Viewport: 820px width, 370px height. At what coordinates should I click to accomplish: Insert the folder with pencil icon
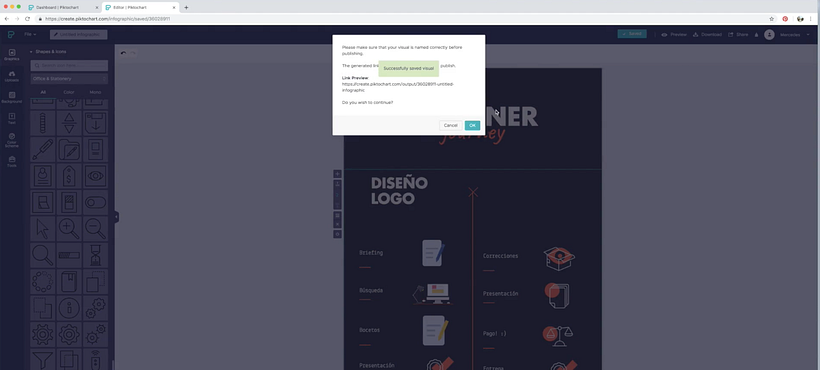point(69,149)
